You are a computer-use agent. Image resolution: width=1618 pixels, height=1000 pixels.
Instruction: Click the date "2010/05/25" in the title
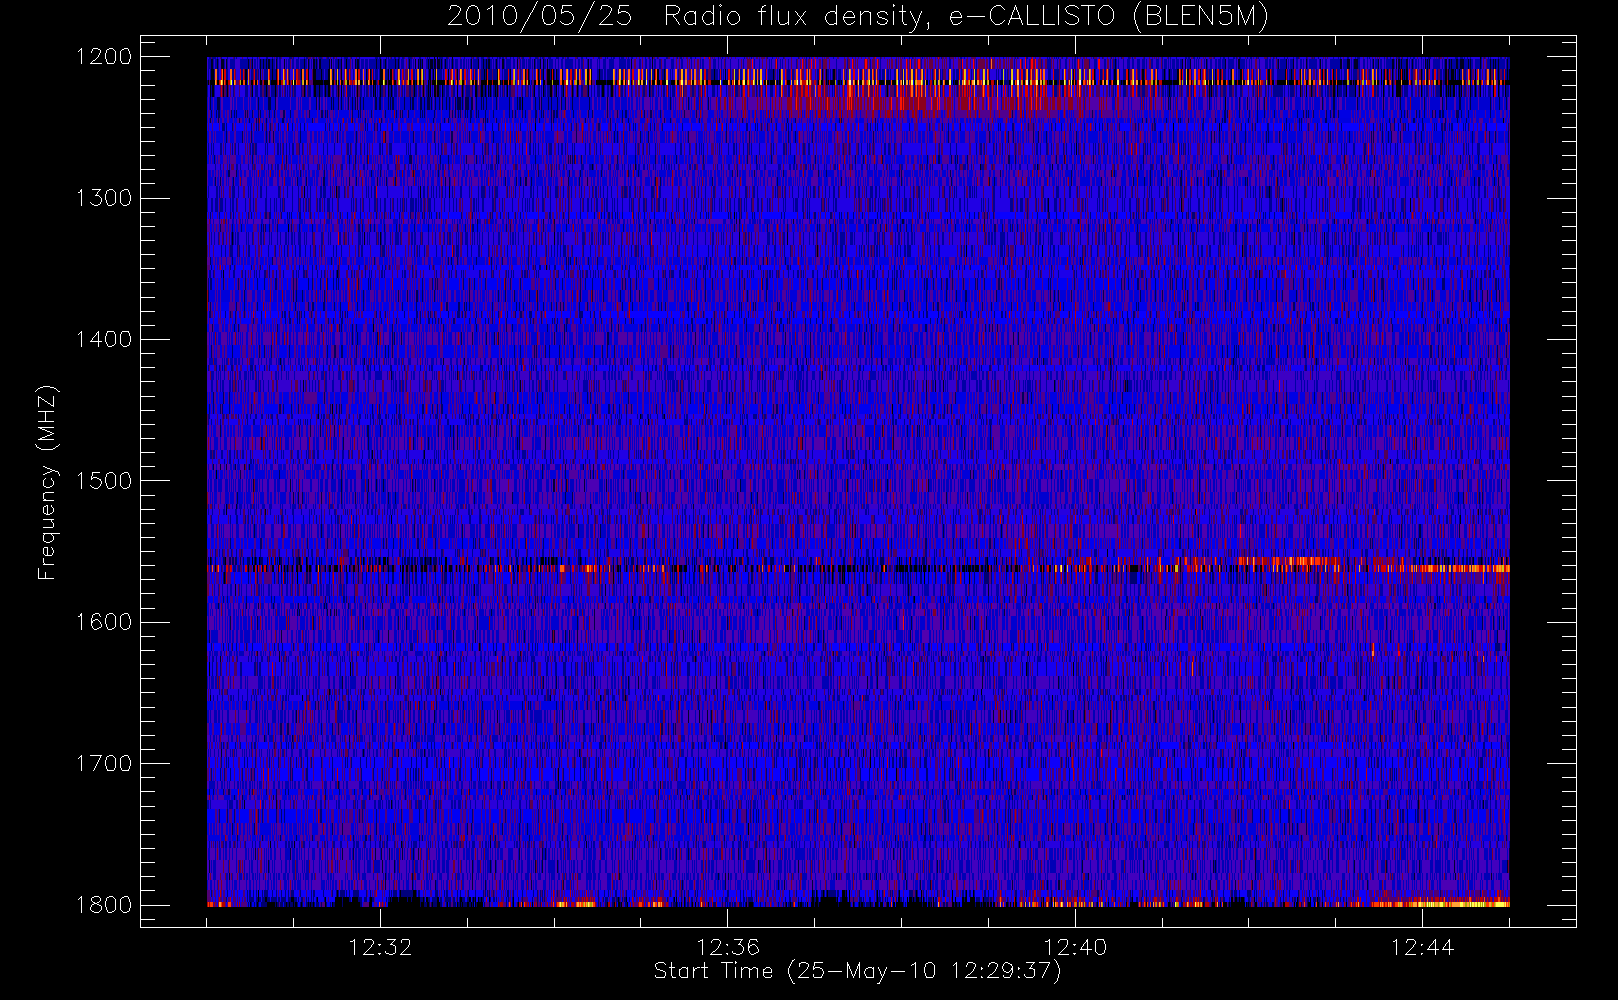point(539,17)
